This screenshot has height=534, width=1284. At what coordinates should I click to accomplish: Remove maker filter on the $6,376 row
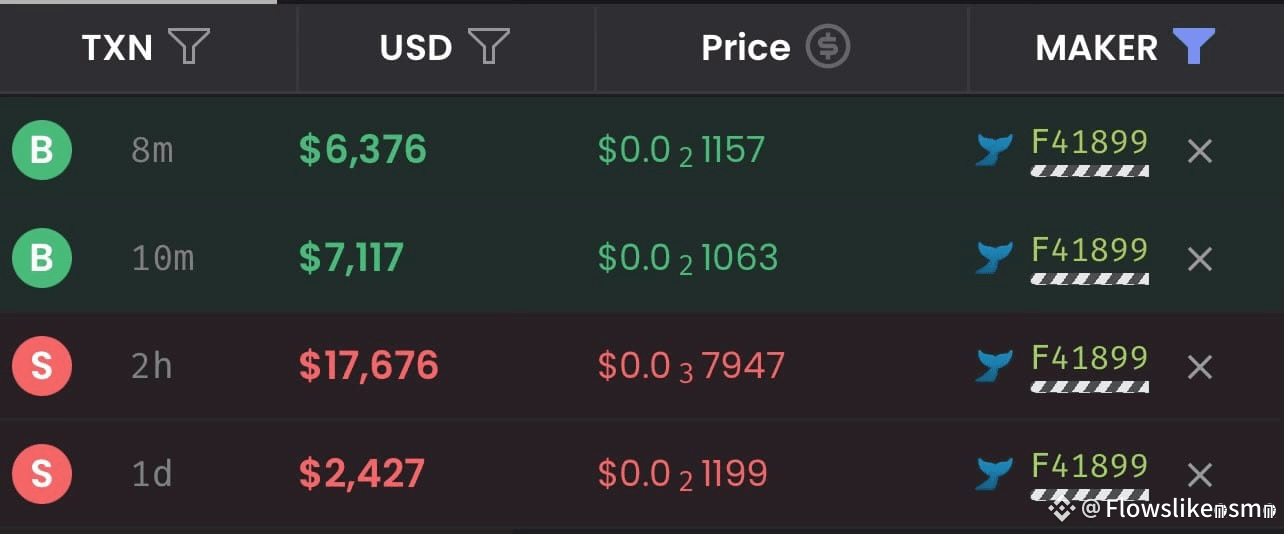click(1199, 151)
